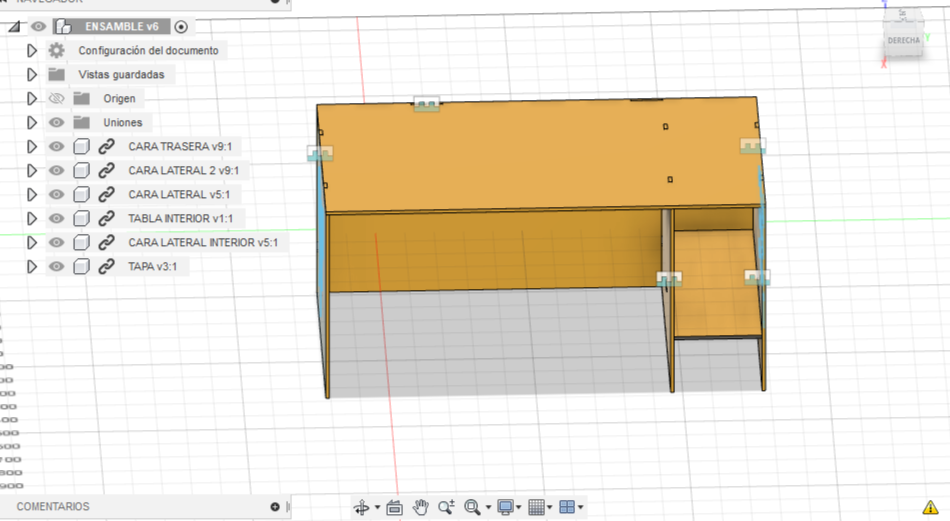Screen dimensions: 950x521
Task: Show the hidden Origen folder
Action: click(56, 98)
